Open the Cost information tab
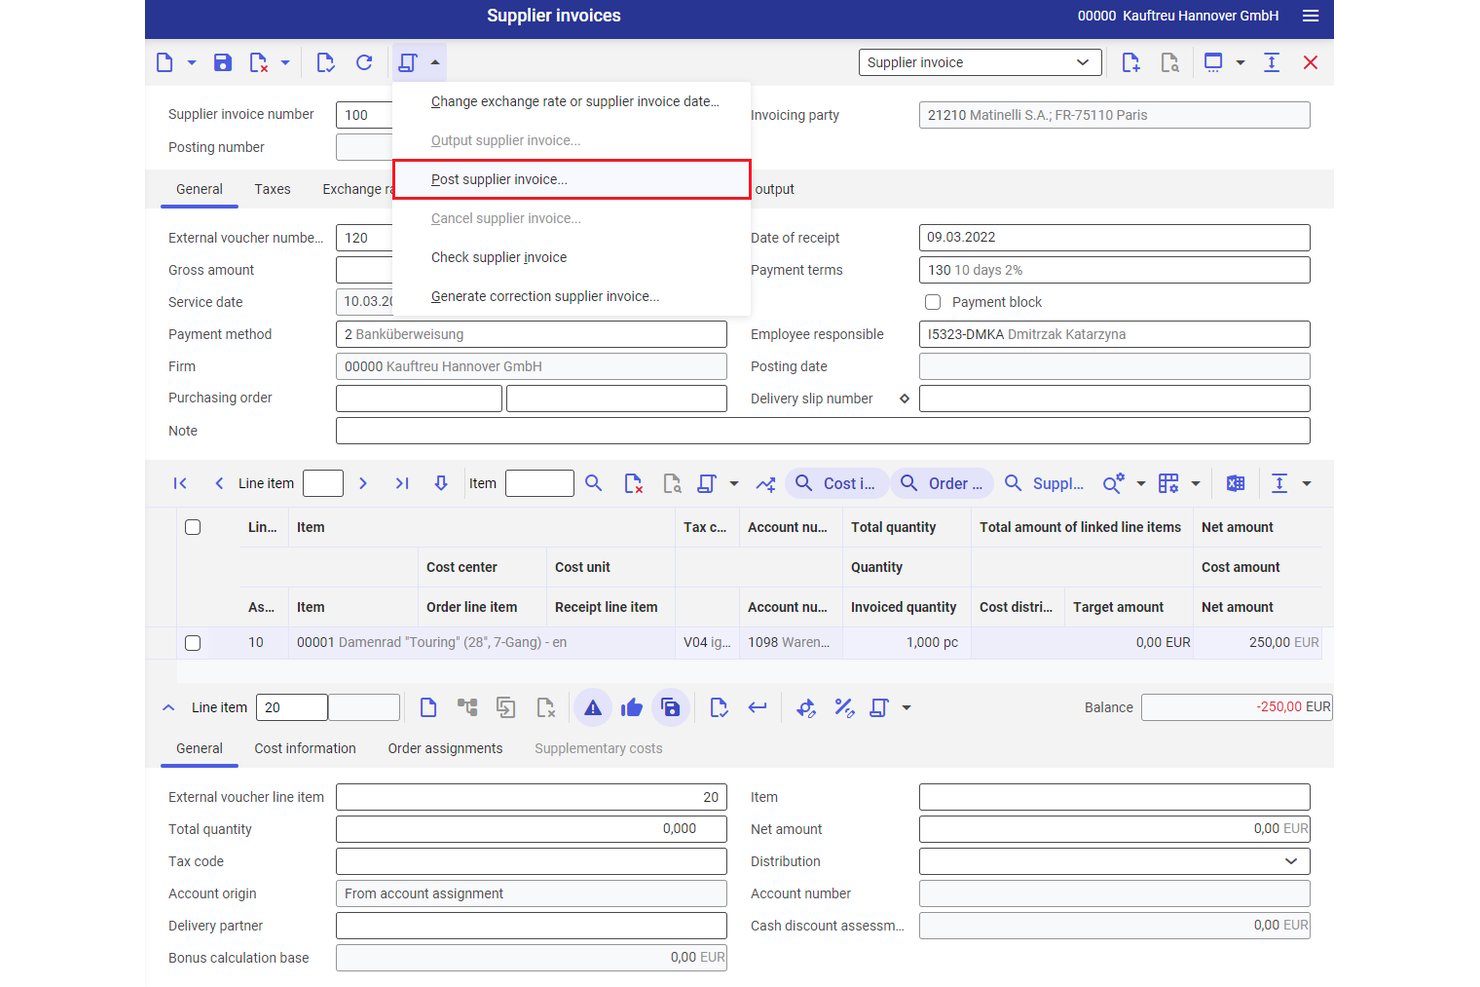 click(x=305, y=748)
